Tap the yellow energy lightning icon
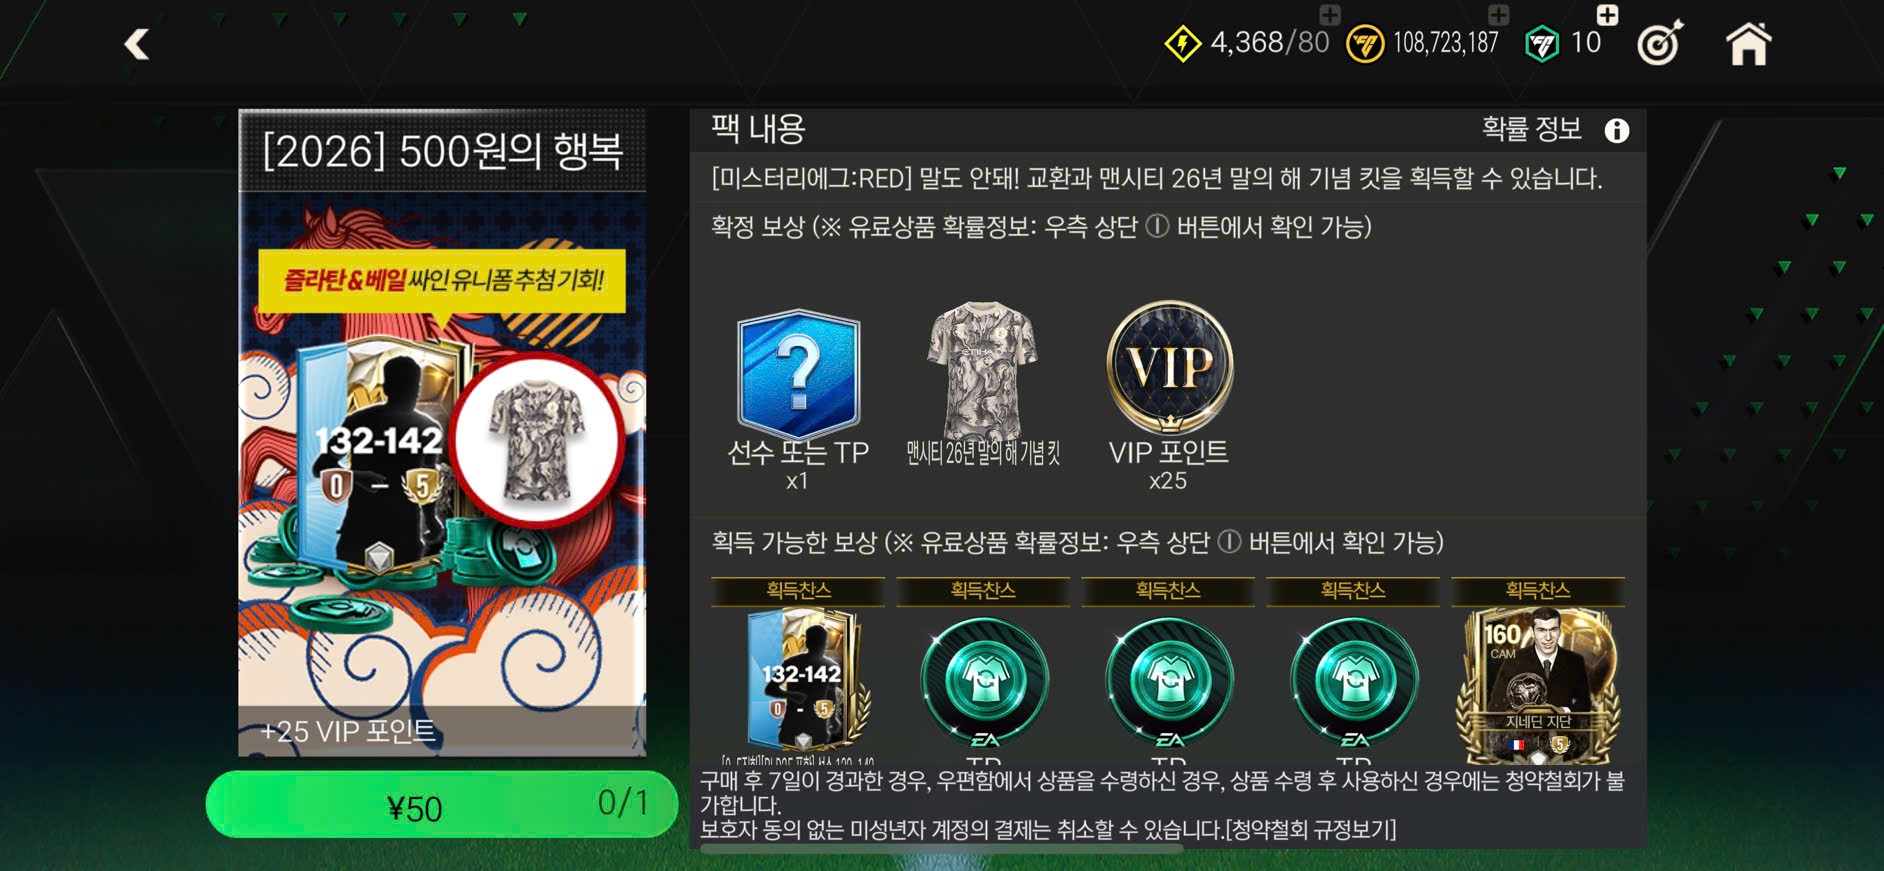Screen dimensions: 1884x871 1183,44
